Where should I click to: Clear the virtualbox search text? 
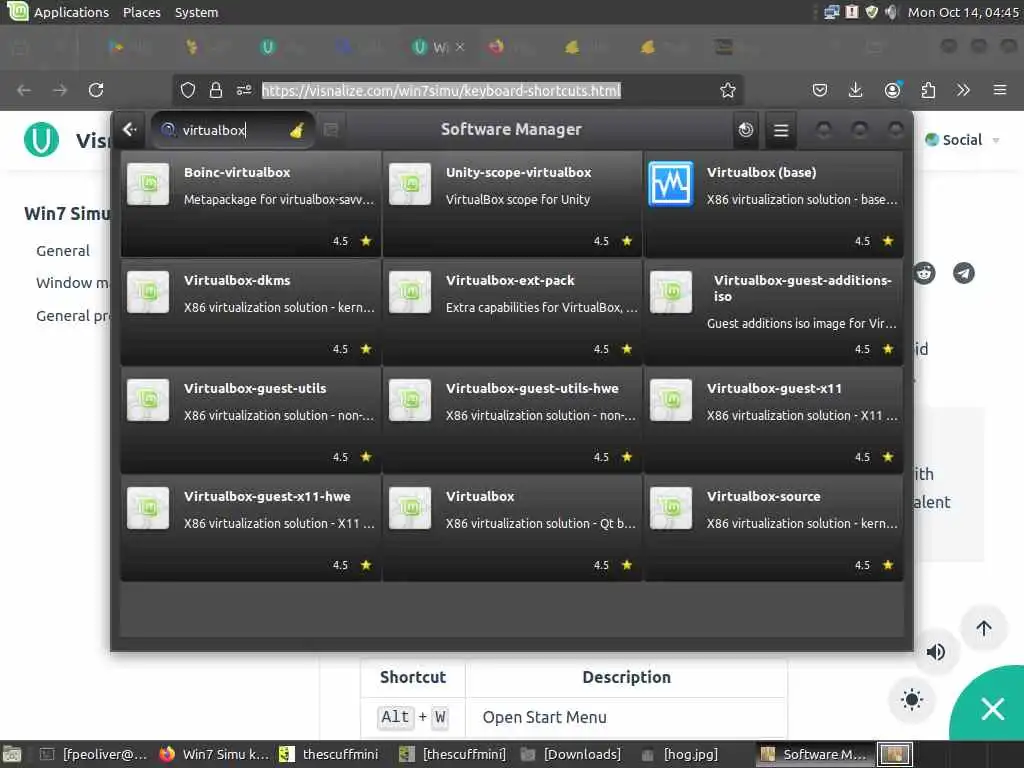pos(297,131)
